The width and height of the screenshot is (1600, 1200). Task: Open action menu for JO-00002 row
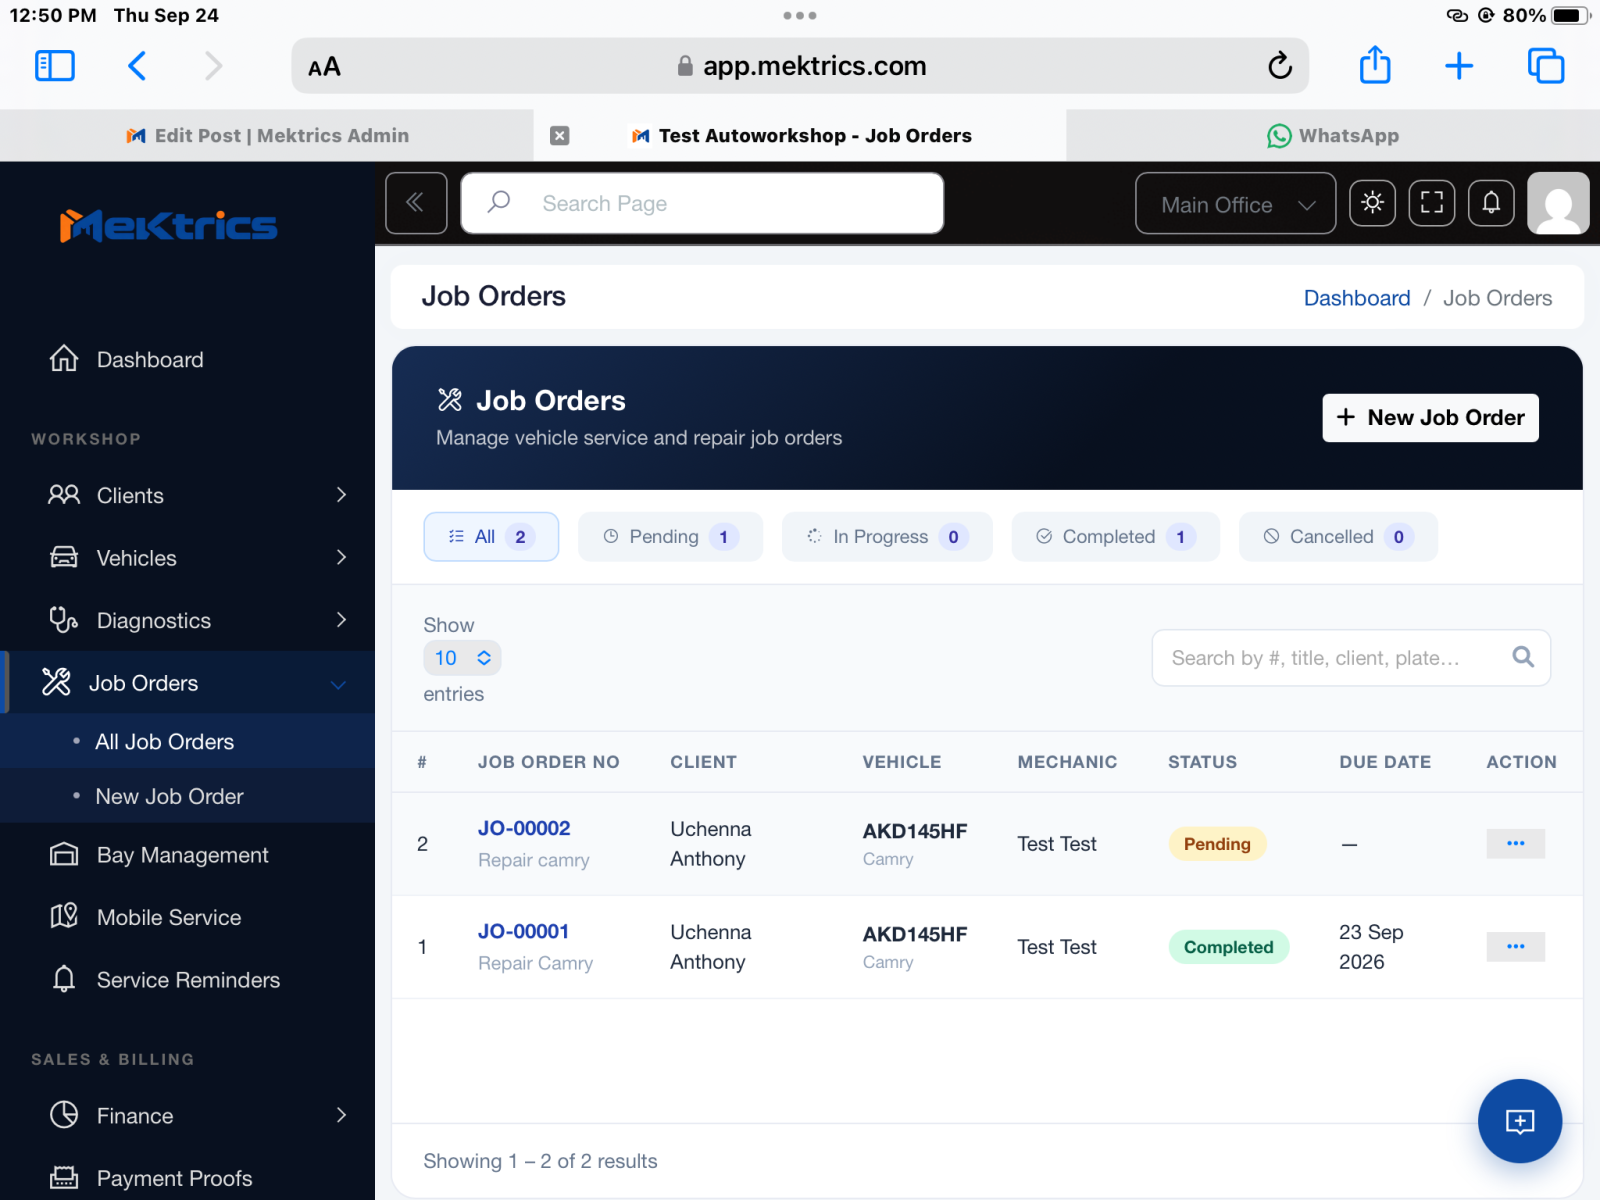point(1515,843)
